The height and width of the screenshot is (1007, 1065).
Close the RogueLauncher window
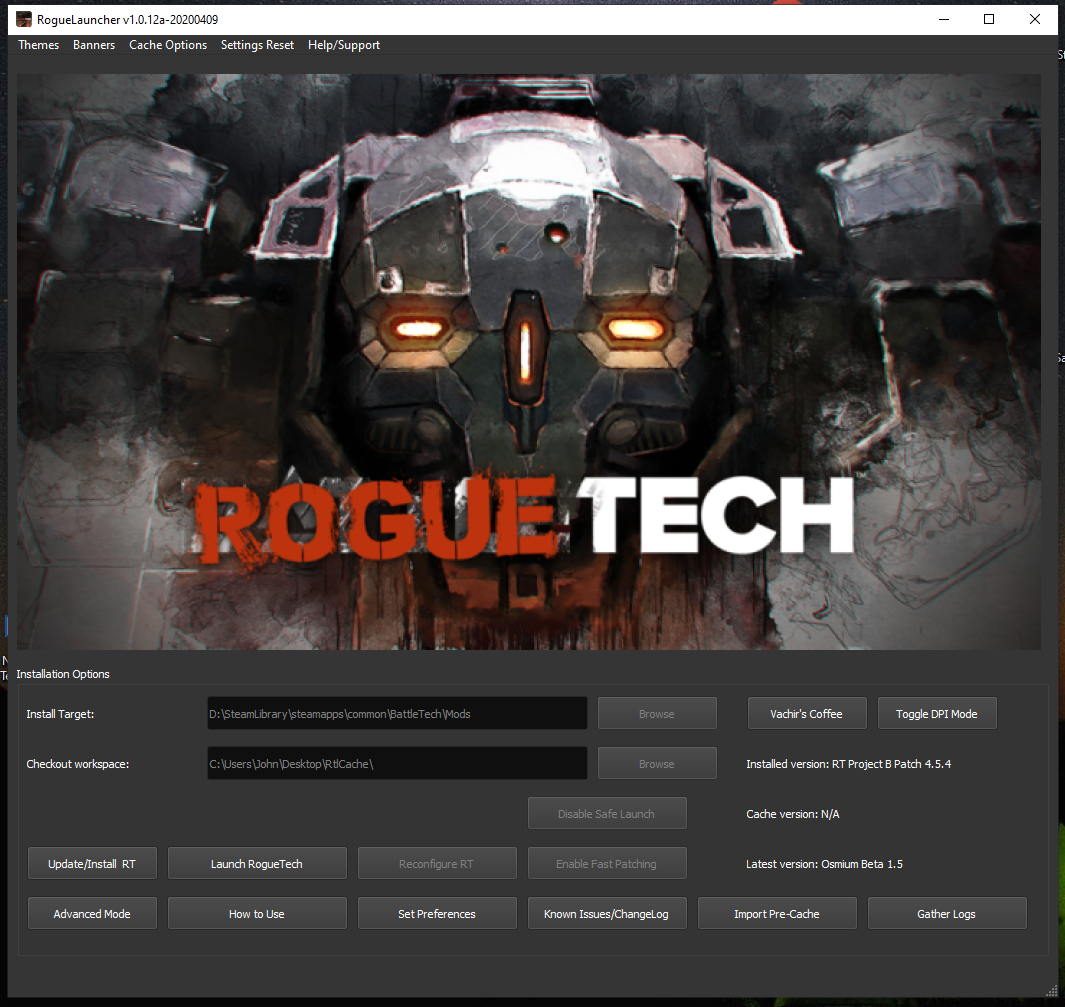pos(1034,19)
